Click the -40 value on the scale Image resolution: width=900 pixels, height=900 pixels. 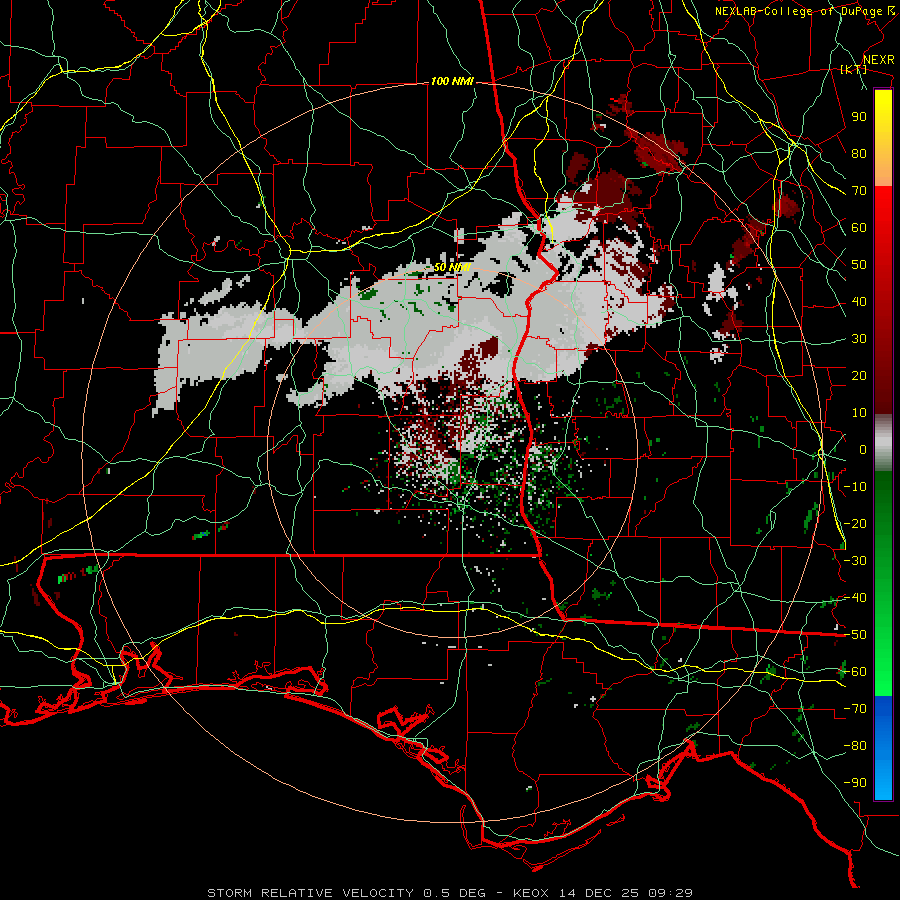(855, 598)
